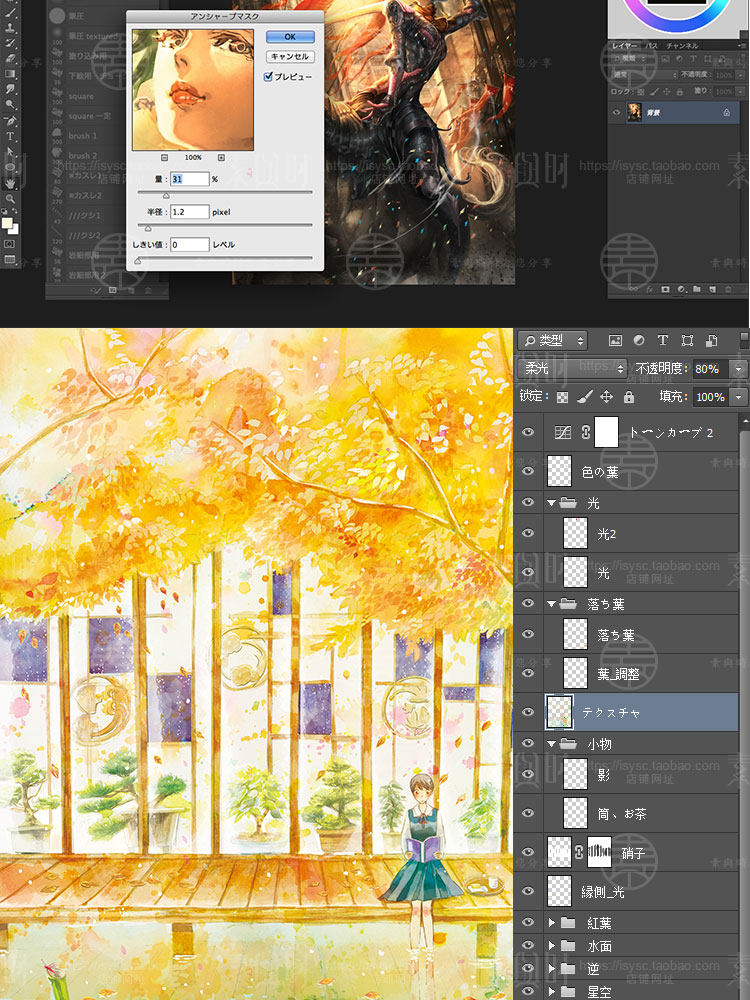Viewport: 750px width, 1000px height.
Task: Switch to the チャンネル tab
Action: (682, 46)
